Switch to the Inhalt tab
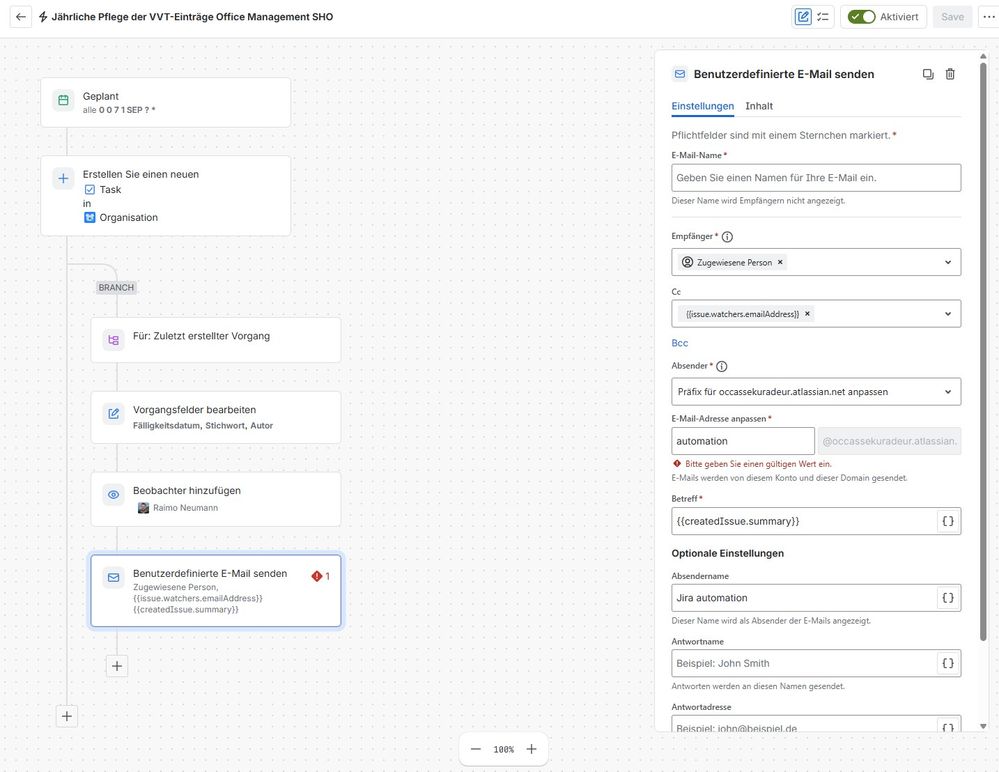Image resolution: width=999 pixels, height=772 pixels. point(759,106)
